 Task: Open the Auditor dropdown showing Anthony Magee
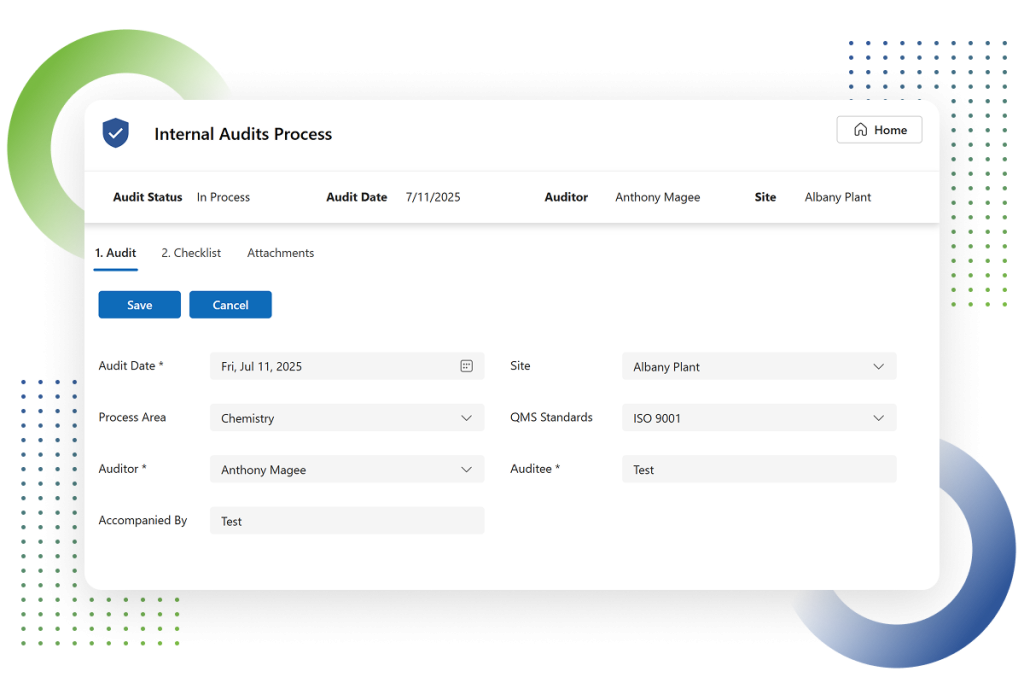tap(346, 470)
